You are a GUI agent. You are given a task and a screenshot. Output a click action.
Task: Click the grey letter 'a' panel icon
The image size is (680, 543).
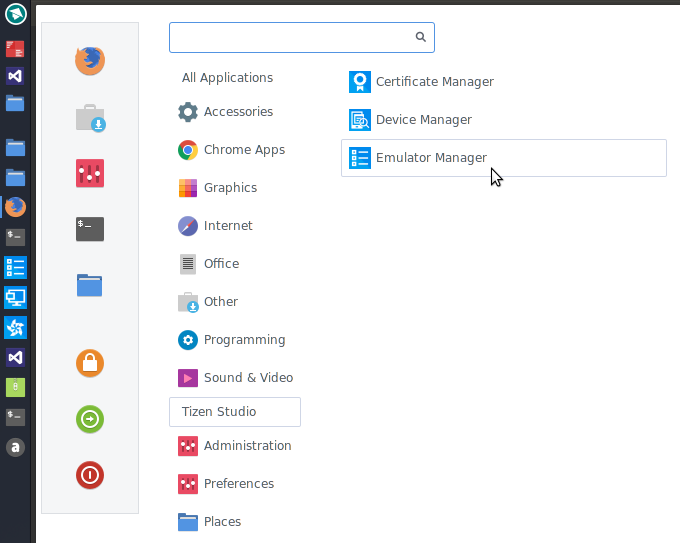click(x=15, y=447)
